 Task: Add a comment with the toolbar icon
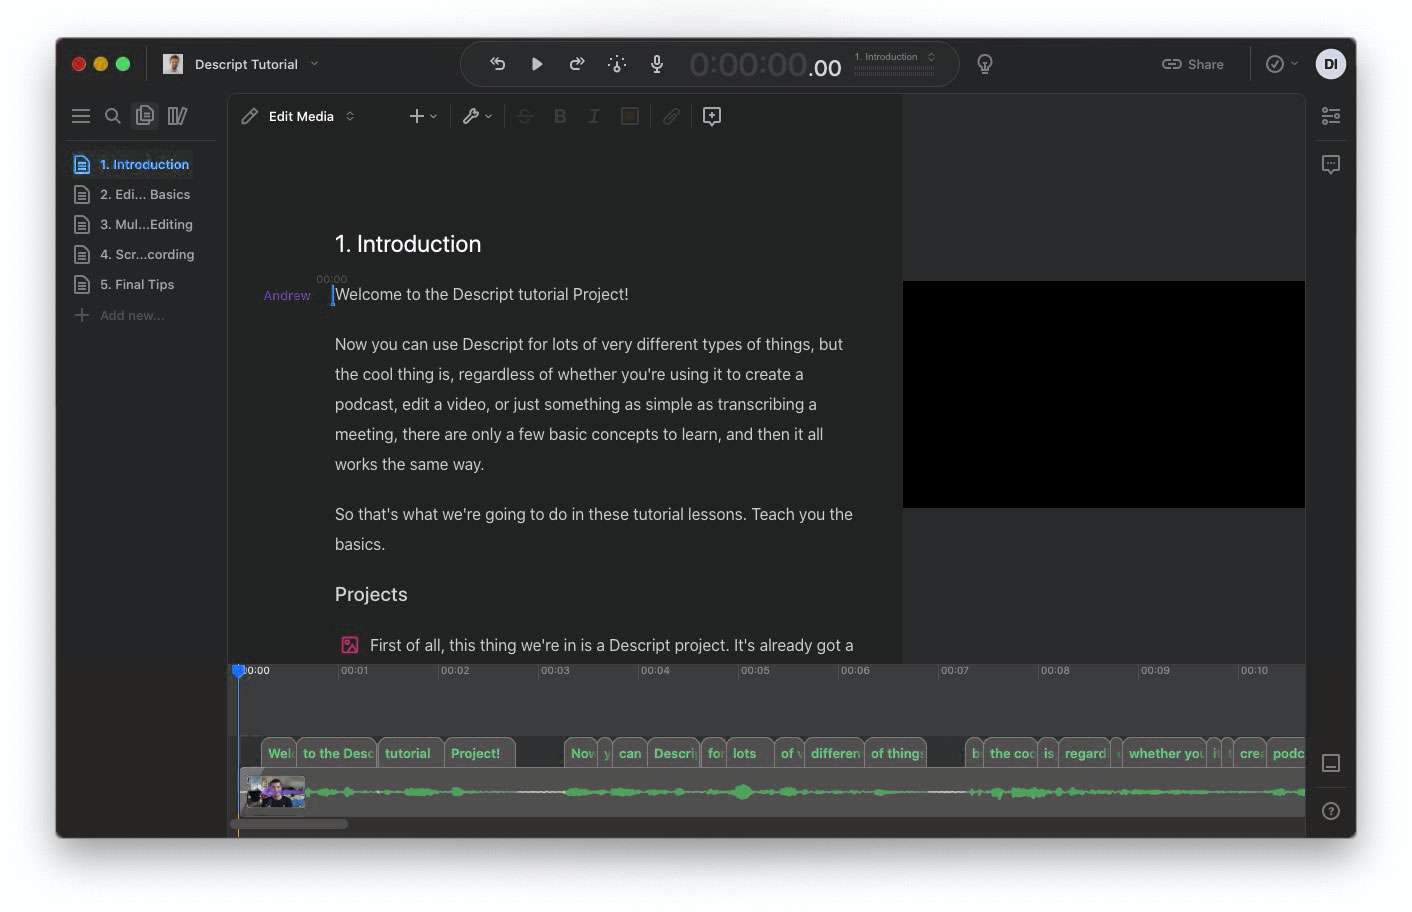(712, 116)
